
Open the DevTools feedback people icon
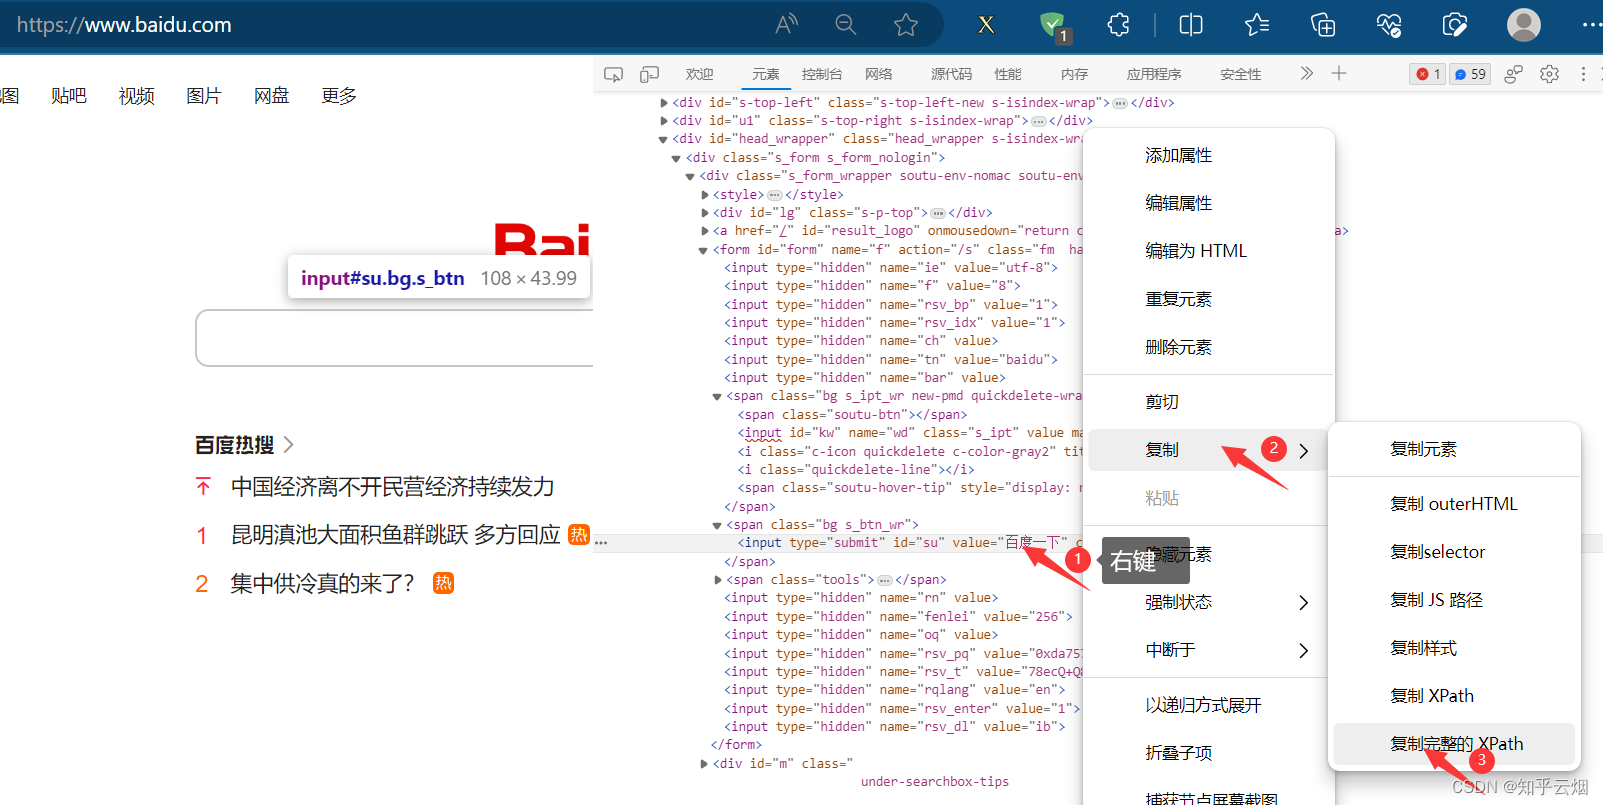[1513, 74]
